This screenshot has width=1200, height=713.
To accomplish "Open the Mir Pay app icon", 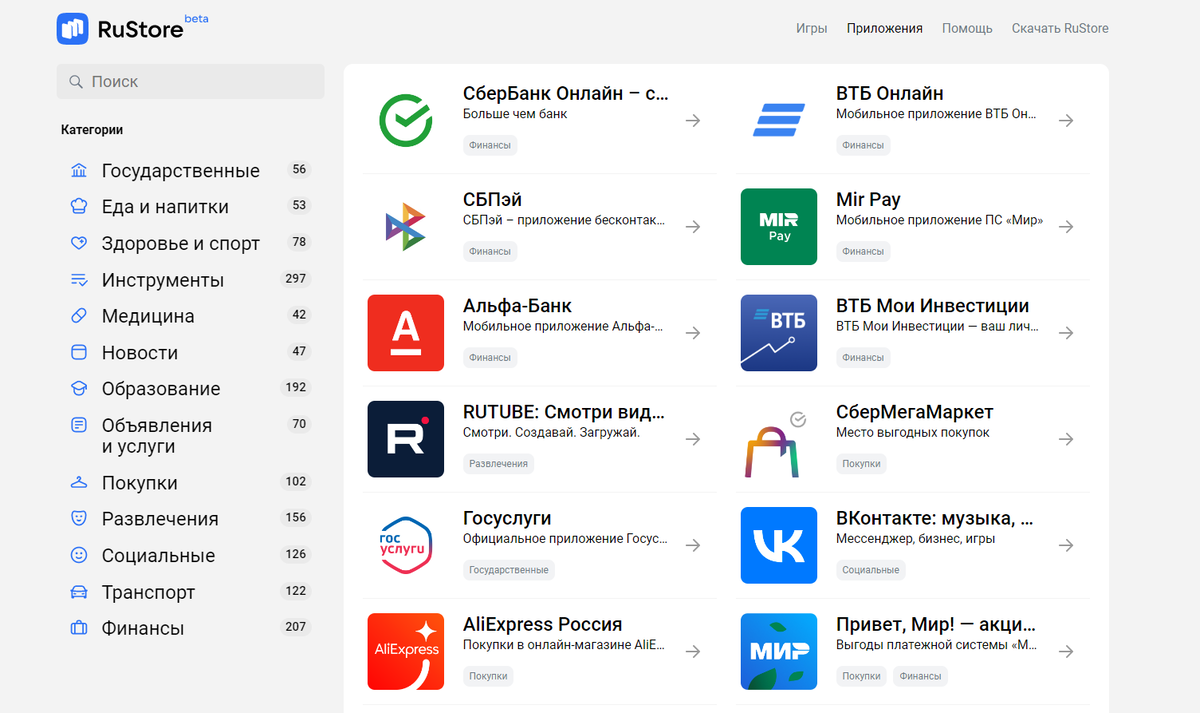I will point(779,226).
